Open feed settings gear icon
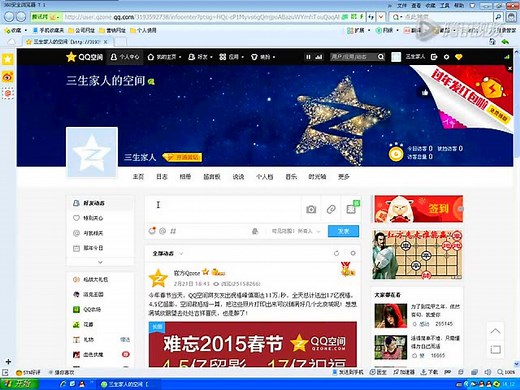This screenshot has height=390, width=520. tap(353, 254)
